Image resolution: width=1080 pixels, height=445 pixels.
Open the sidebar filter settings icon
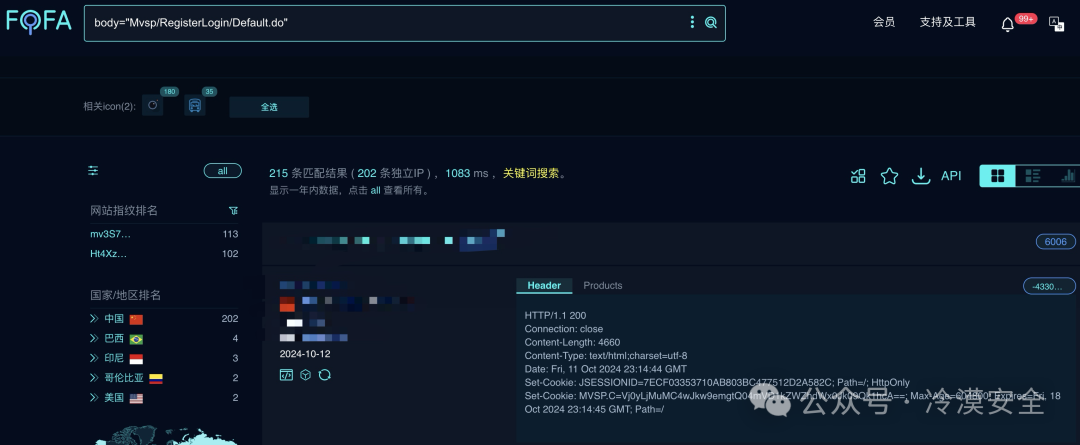(93, 171)
